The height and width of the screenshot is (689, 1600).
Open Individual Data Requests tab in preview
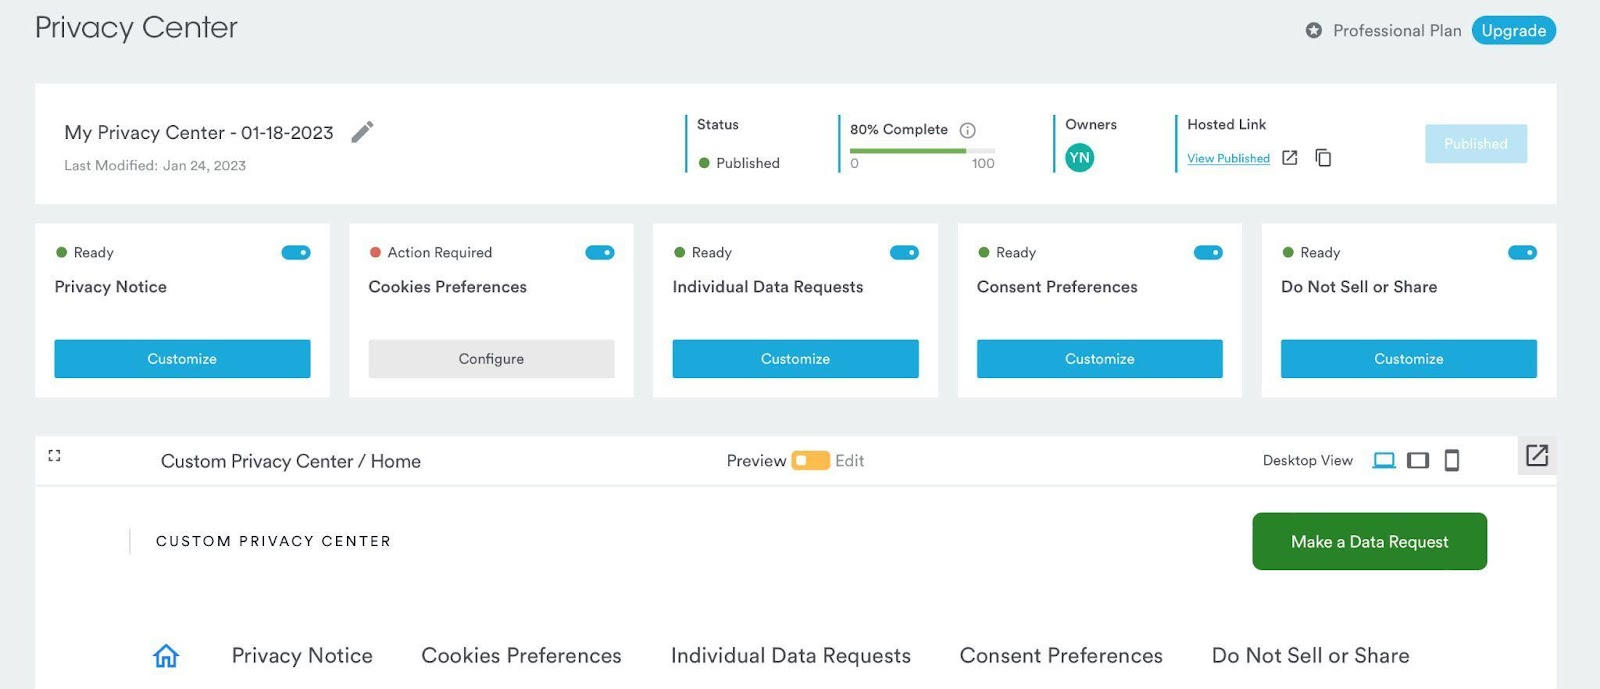(791, 656)
